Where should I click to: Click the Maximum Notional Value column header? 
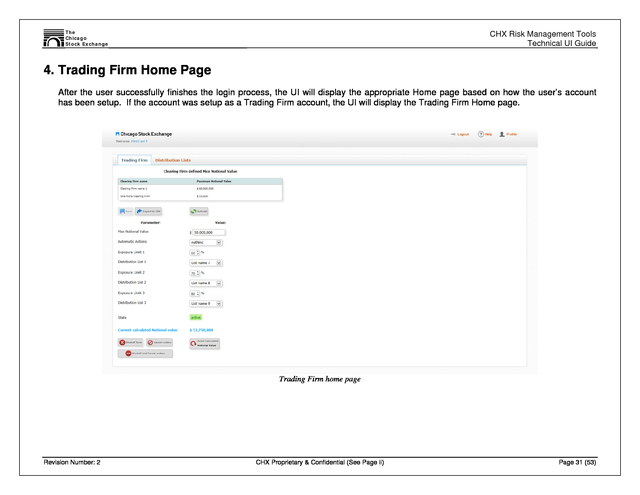[214, 181]
